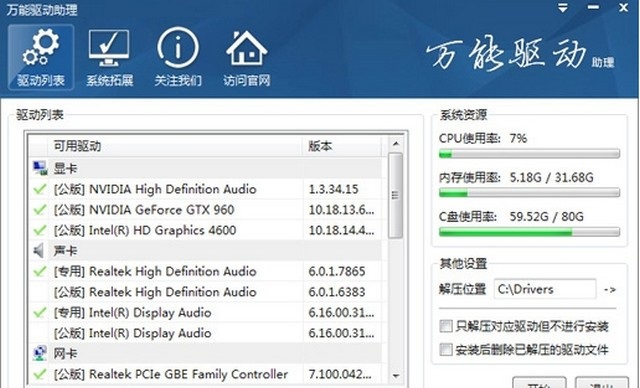
Task: Click the 7% CPU usage value
Action: (x=518, y=138)
